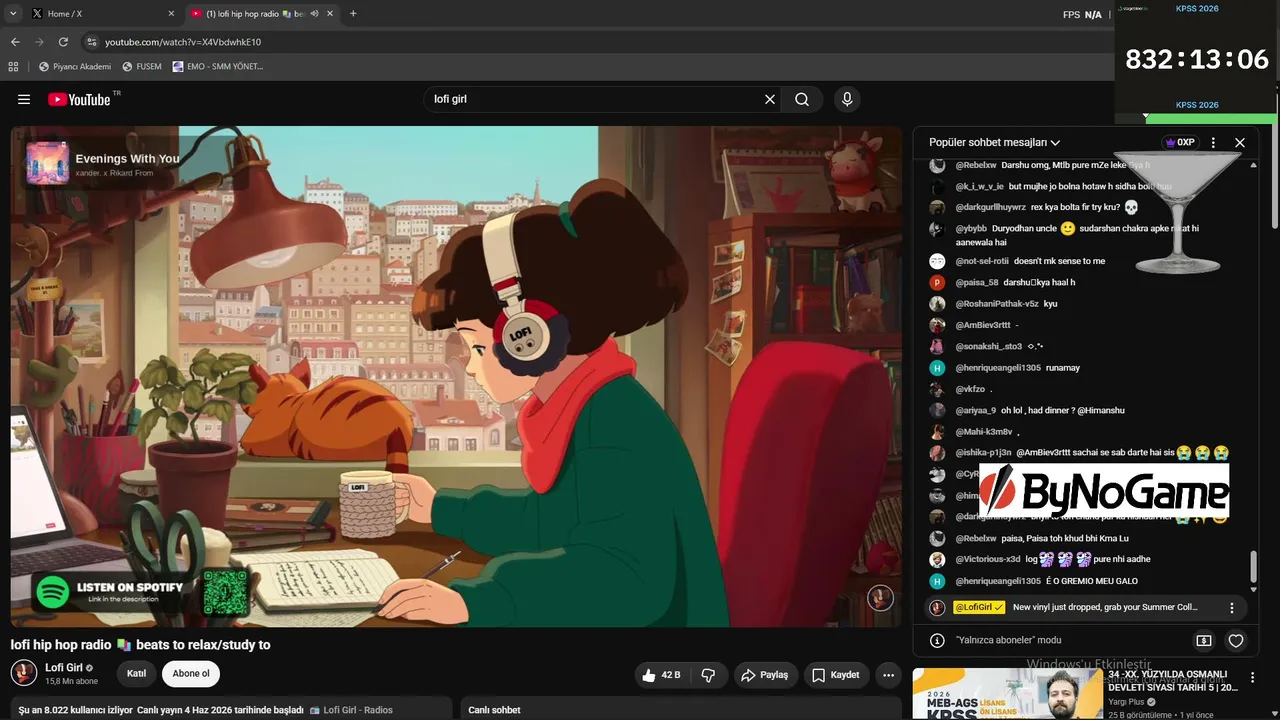Save the video with 'Kaydet'
The height and width of the screenshot is (720, 1280).
[x=835, y=675]
